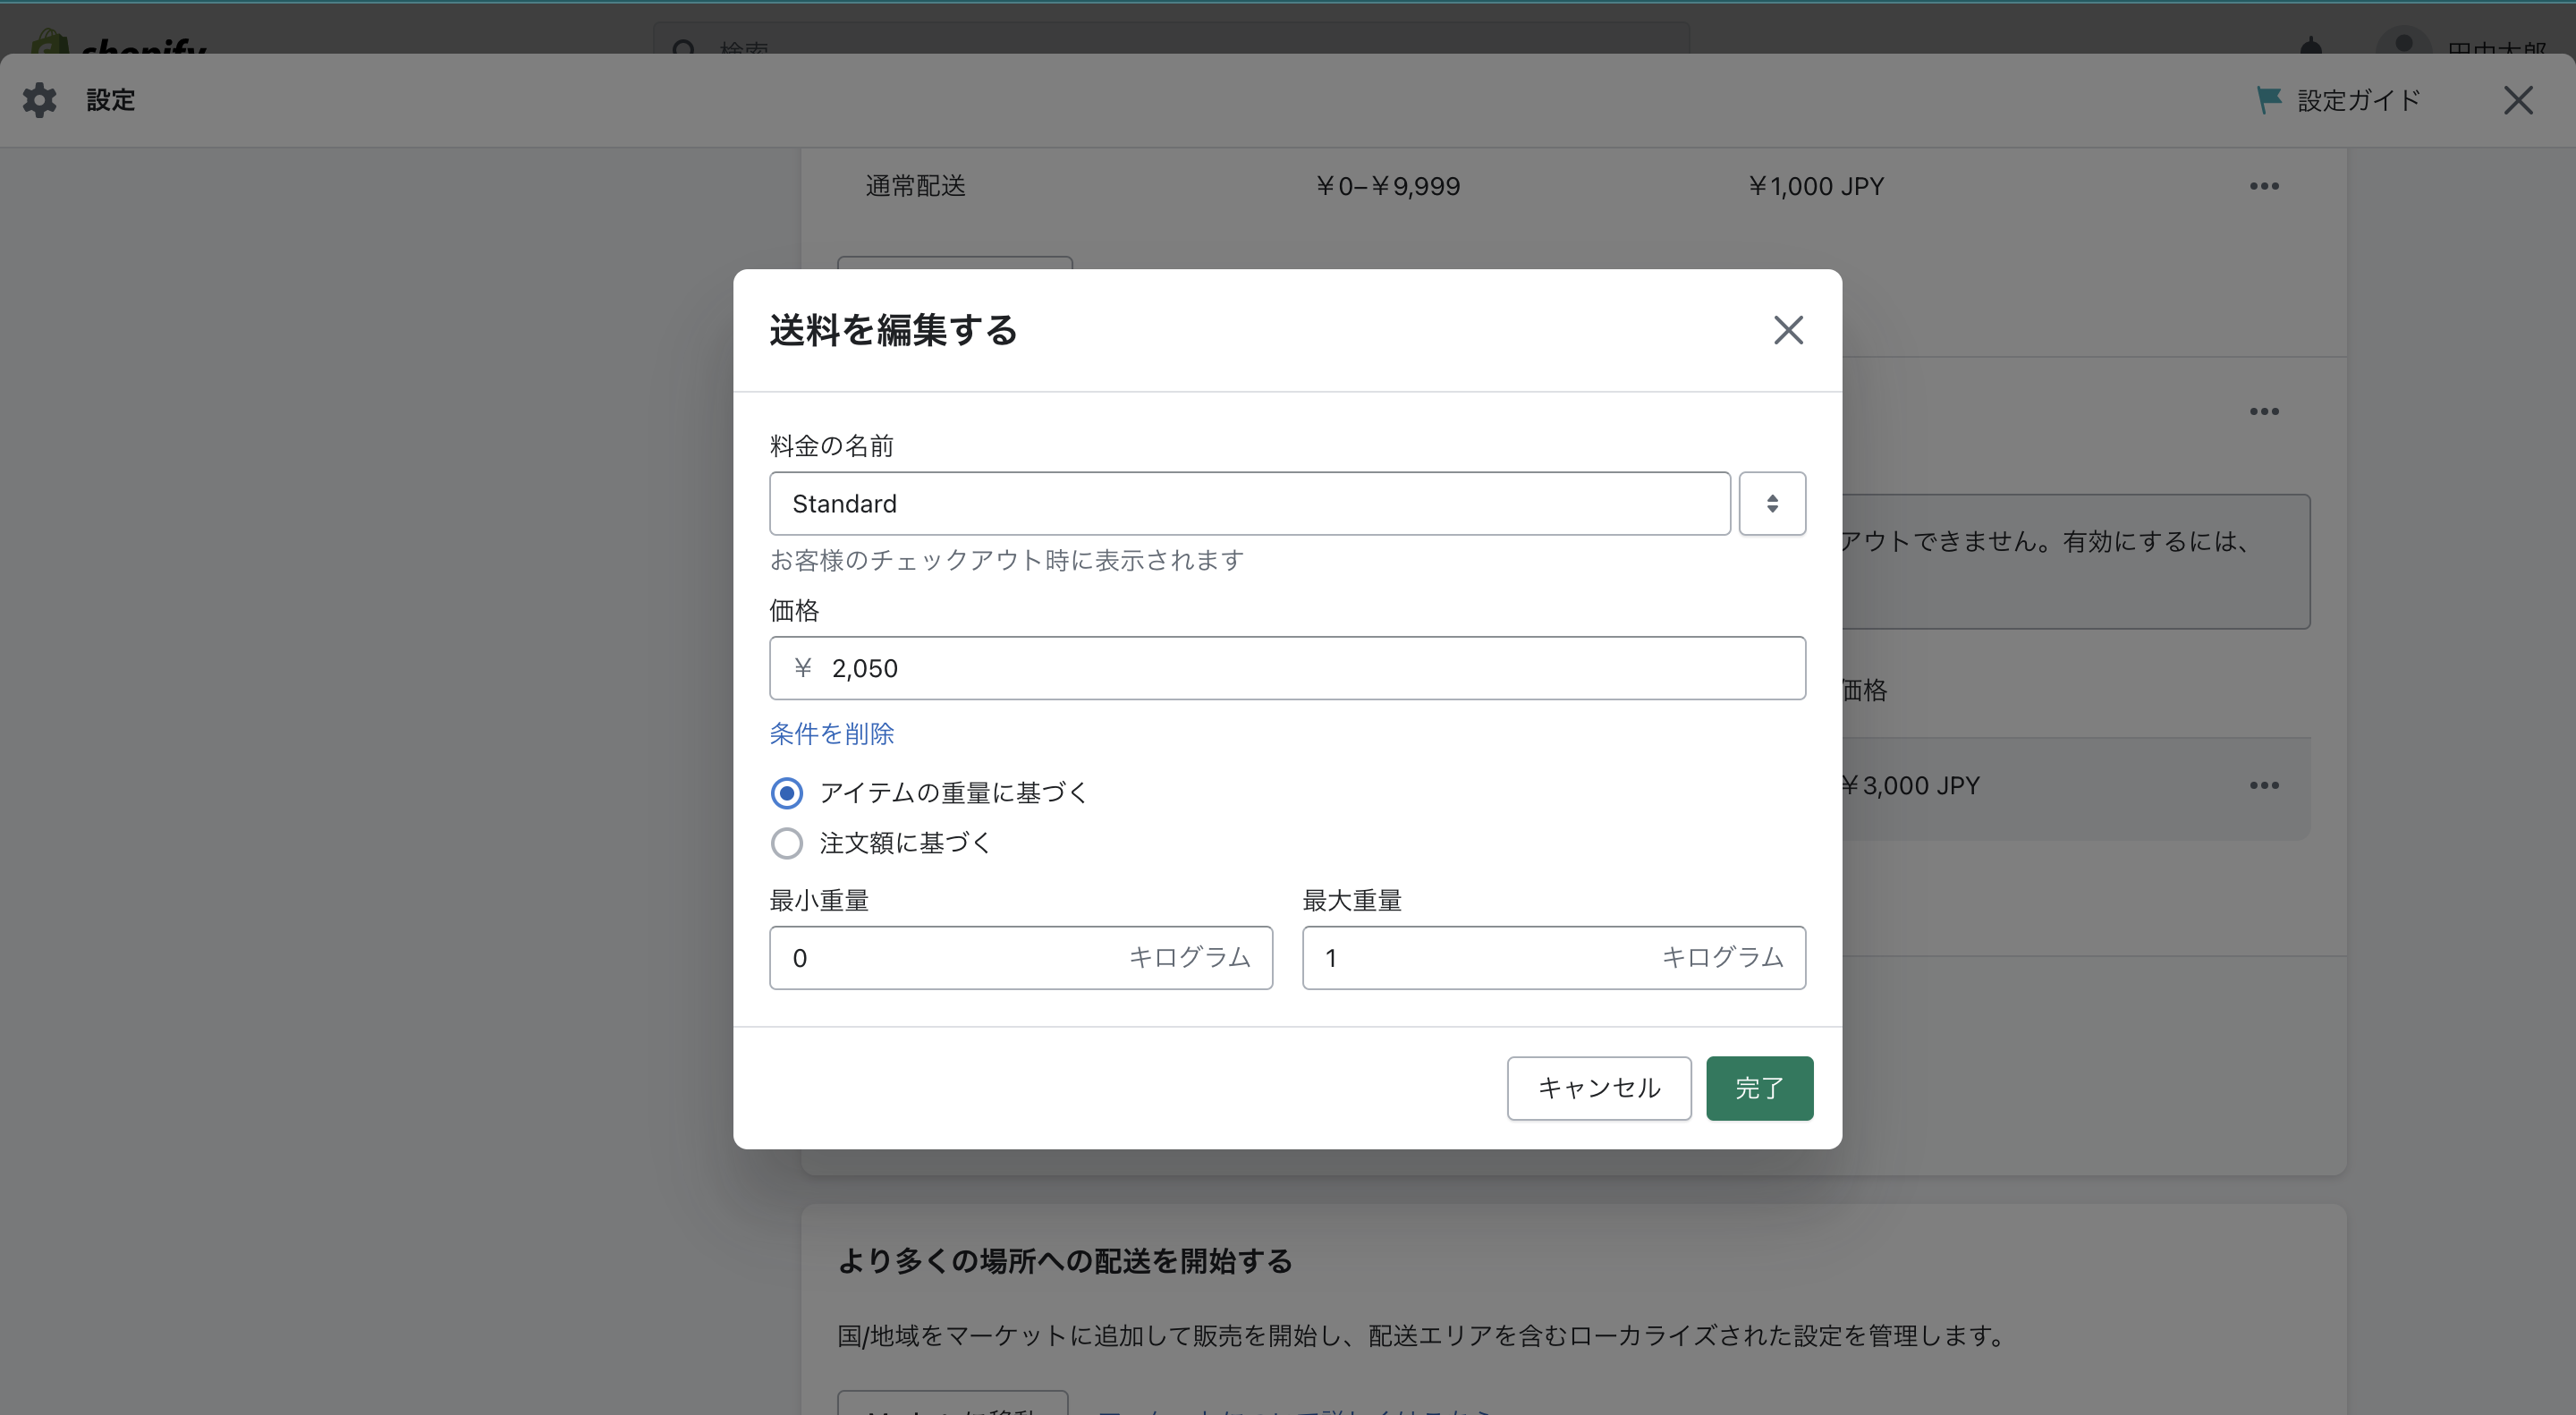Click the 最小重量 field
The height and width of the screenshot is (1415, 2576).
click(x=1020, y=958)
